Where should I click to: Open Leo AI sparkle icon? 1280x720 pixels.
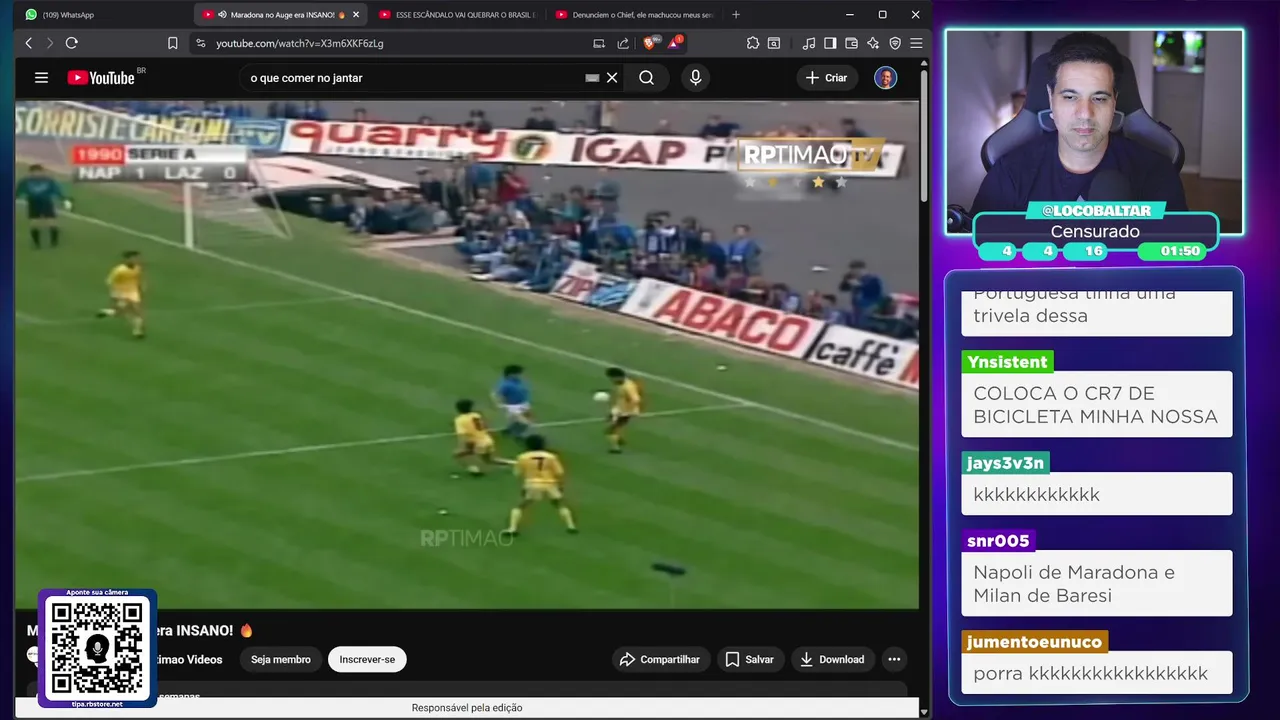(873, 43)
